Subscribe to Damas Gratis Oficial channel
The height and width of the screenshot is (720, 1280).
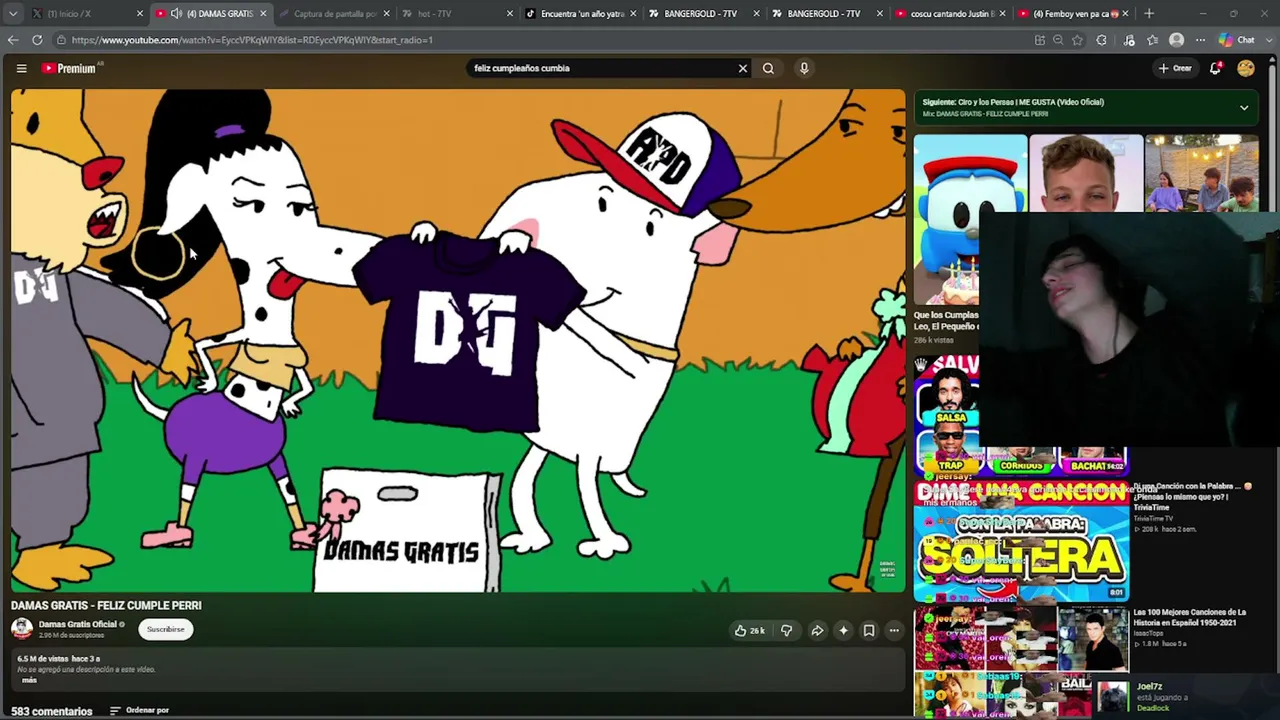tap(165, 629)
